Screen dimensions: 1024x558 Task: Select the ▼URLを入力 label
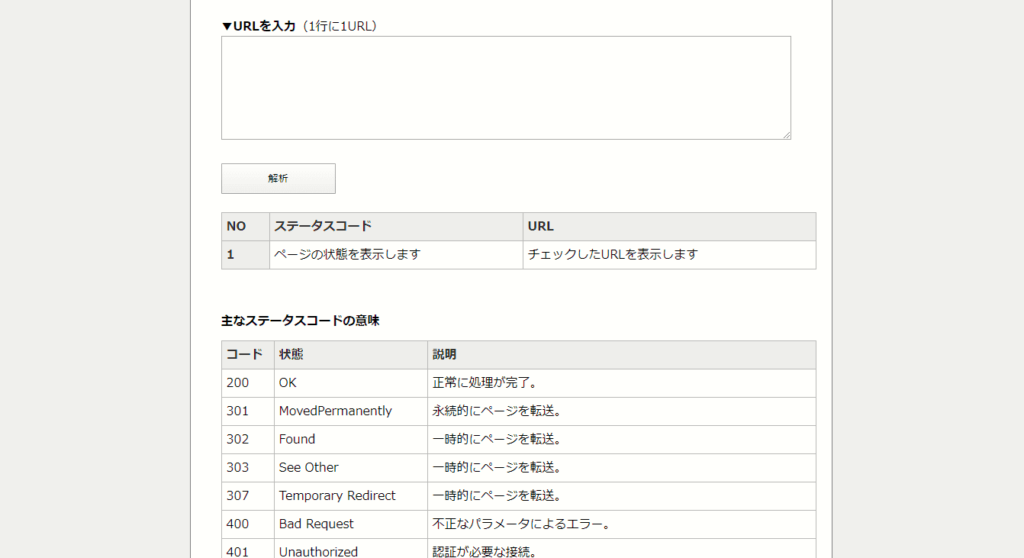pos(259,26)
